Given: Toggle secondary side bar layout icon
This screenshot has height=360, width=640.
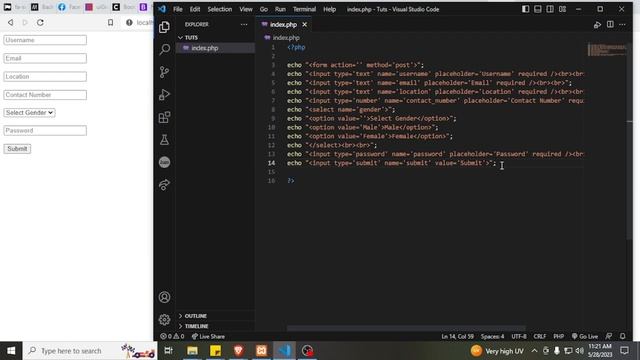Looking at the screenshot, I should coord(550,9).
